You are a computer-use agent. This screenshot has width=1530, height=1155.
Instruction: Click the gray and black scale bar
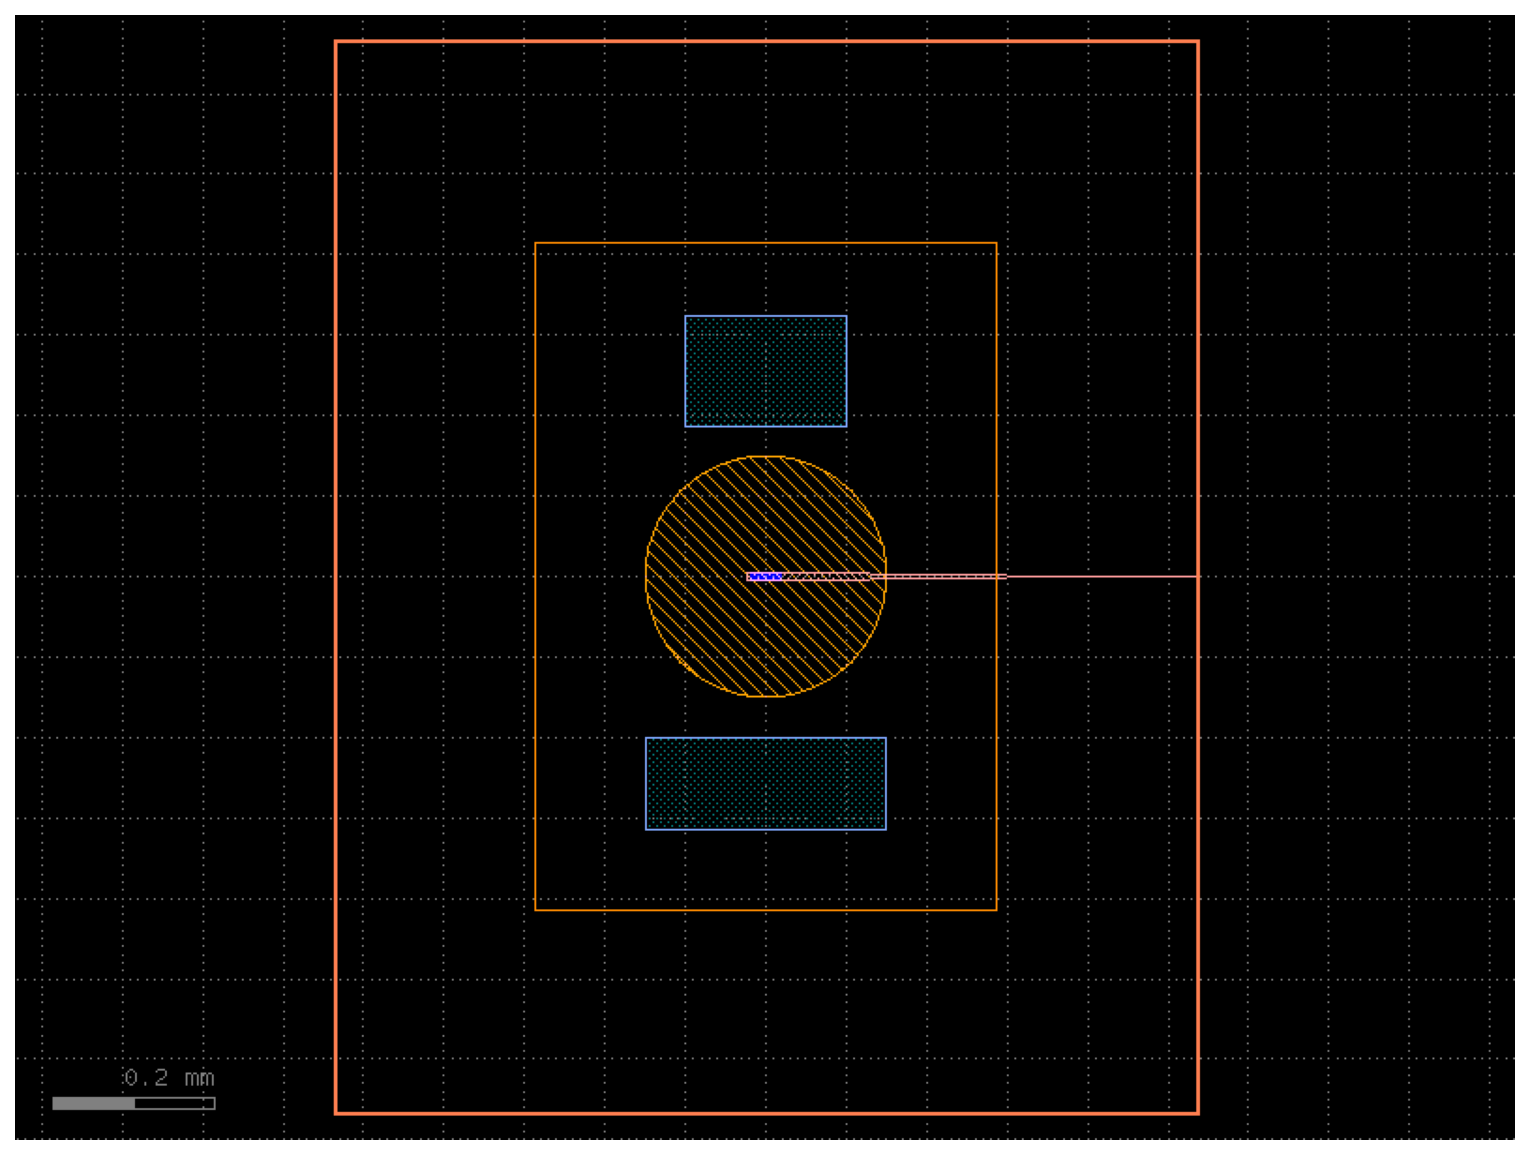(134, 1103)
